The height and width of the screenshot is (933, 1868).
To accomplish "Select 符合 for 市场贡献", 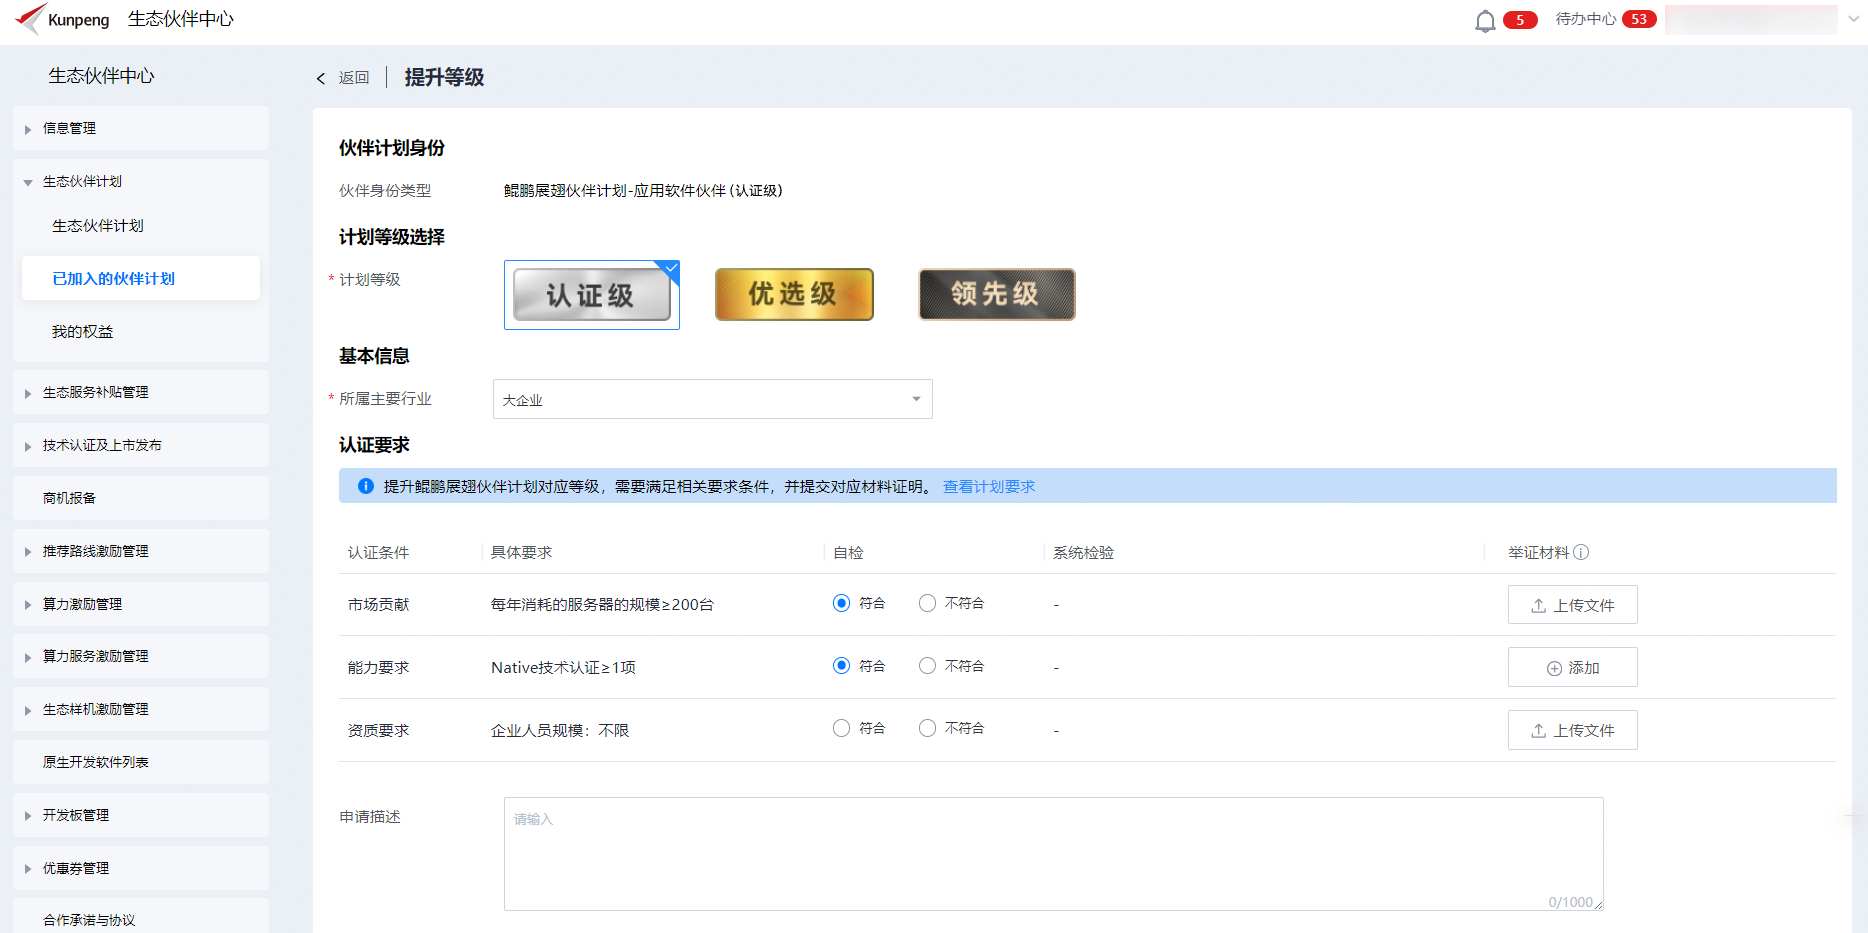I will click(x=841, y=603).
